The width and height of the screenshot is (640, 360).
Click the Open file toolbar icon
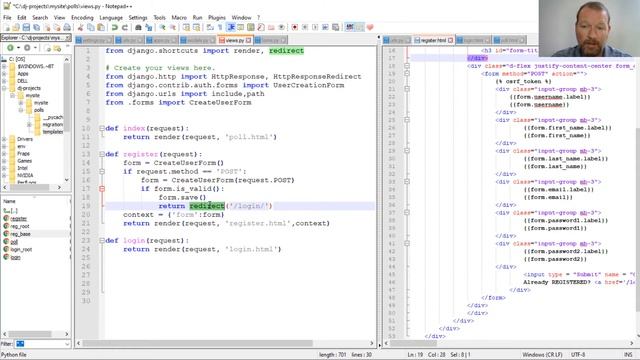click(x=16, y=27)
